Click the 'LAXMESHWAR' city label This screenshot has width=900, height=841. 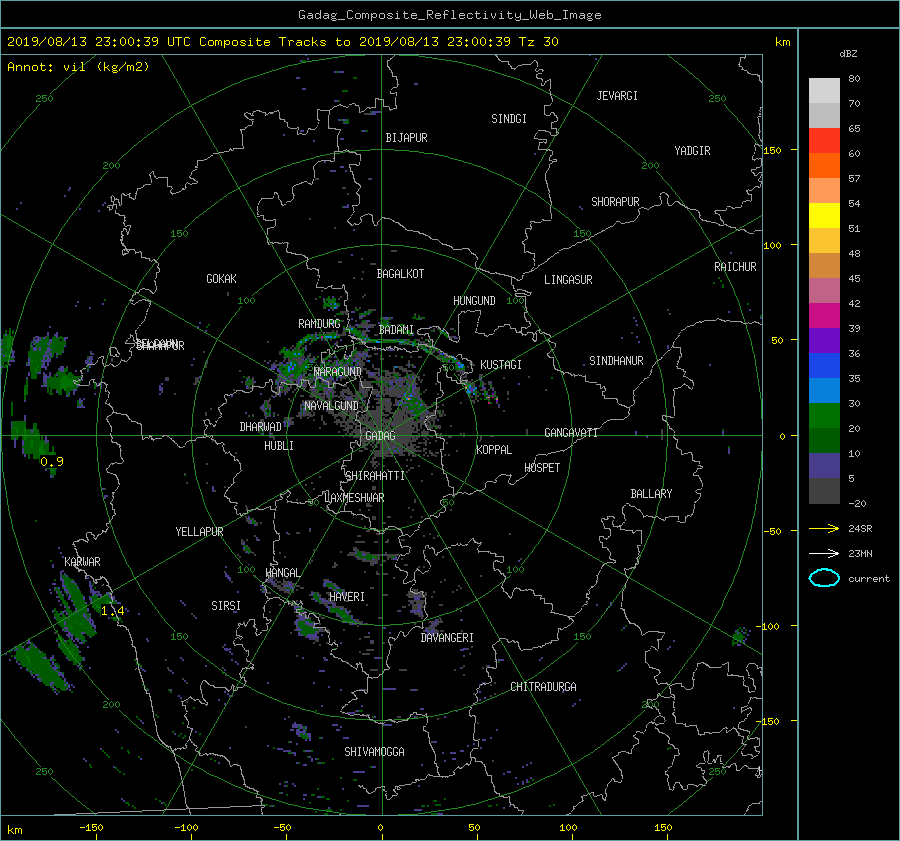pyautogui.click(x=354, y=498)
